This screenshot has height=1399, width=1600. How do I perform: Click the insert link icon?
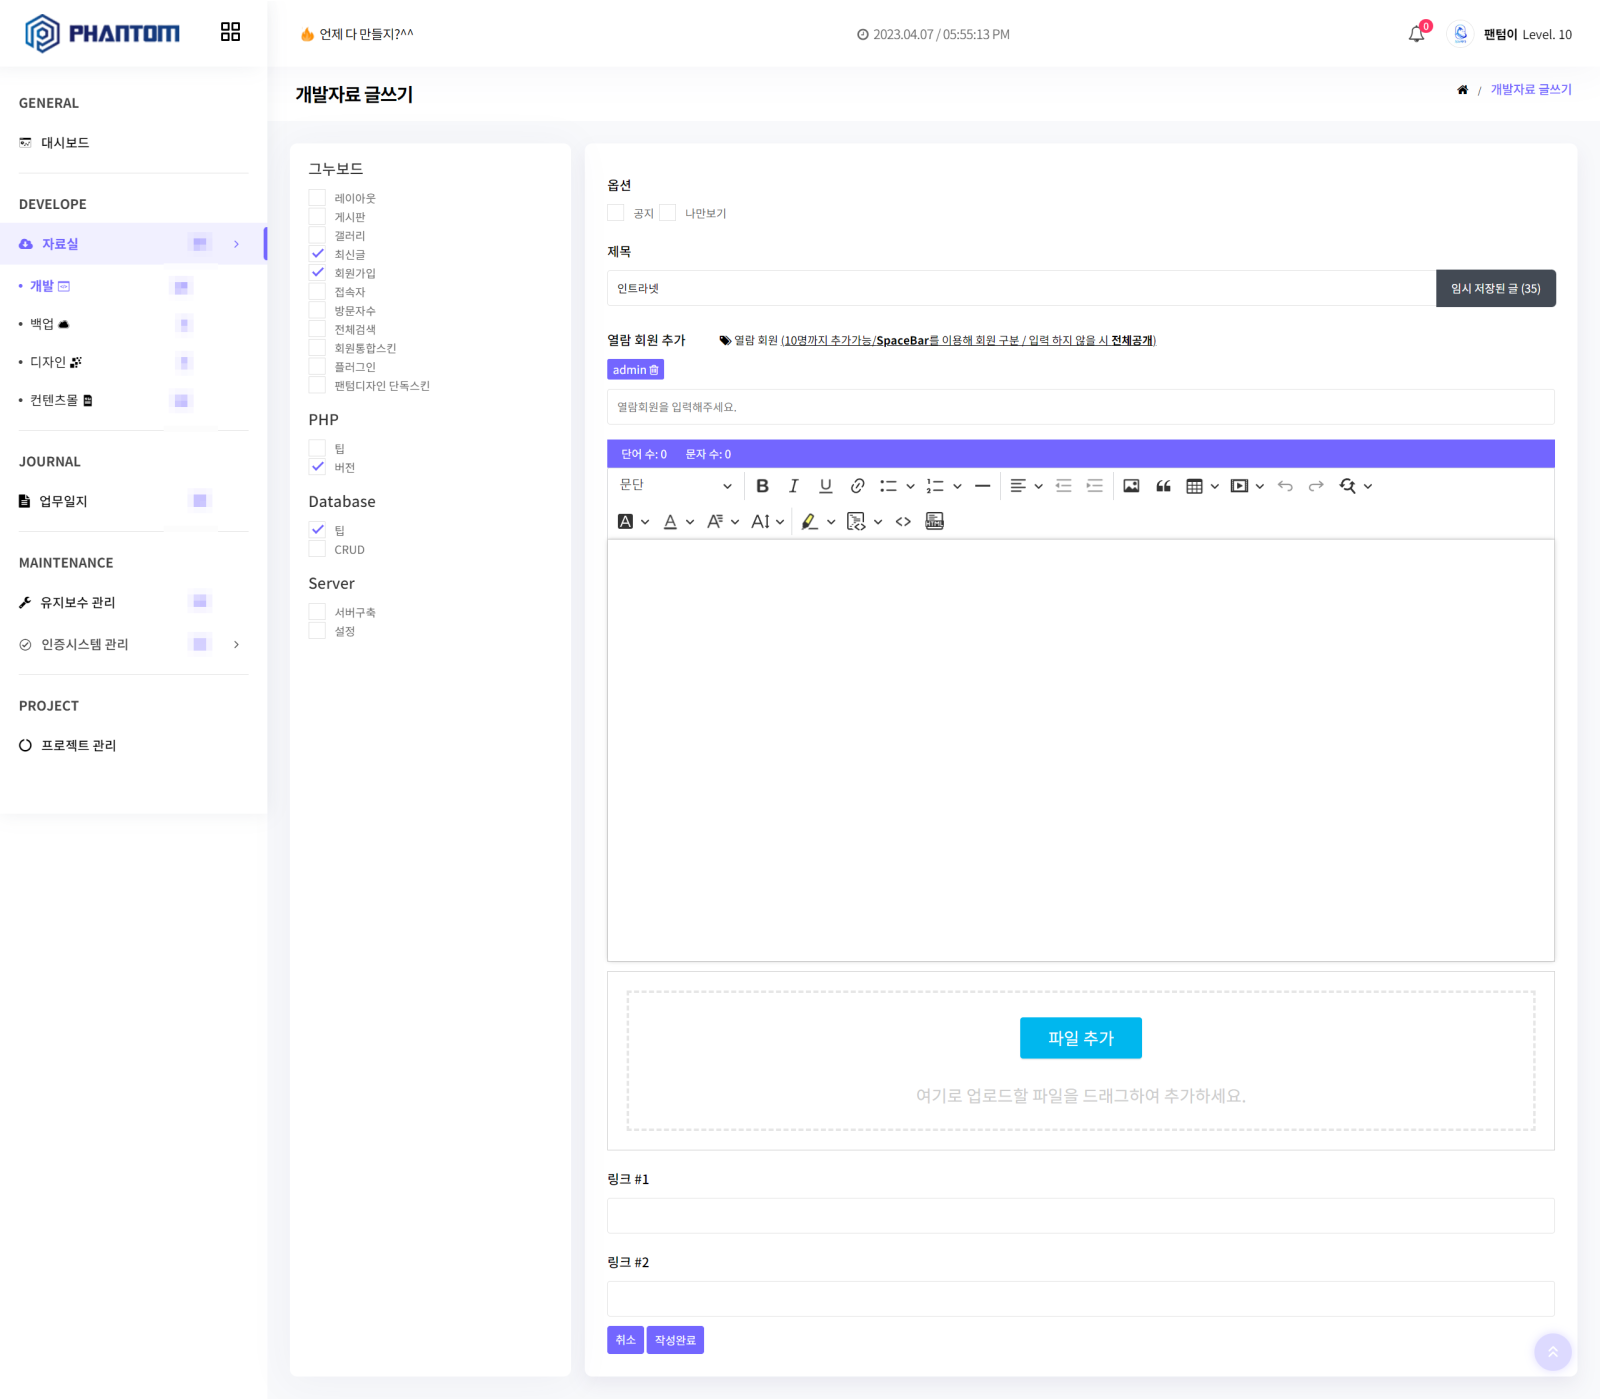(x=857, y=486)
